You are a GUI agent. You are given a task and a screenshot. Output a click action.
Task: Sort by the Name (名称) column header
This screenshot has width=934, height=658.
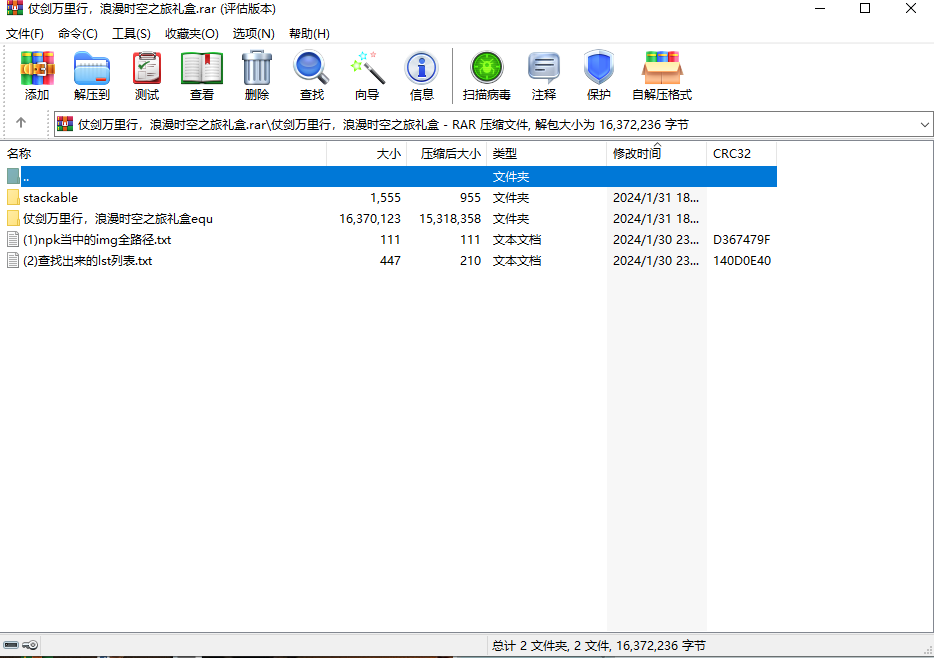point(20,154)
